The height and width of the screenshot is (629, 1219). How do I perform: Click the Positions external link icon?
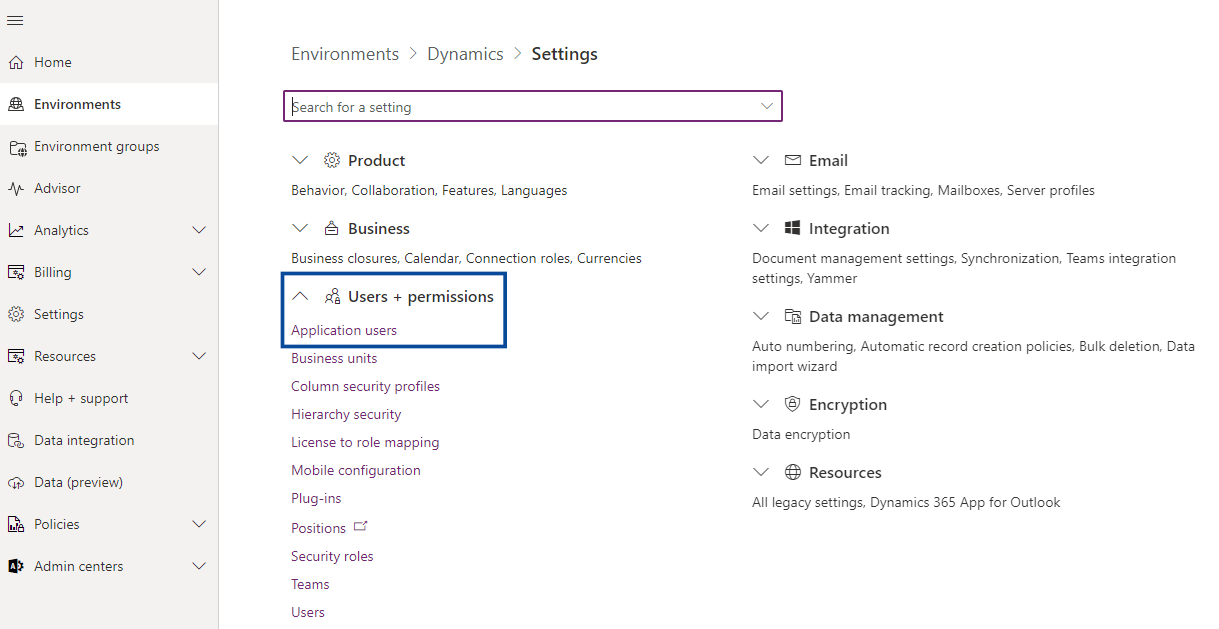pyautogui.click(x=361, y=526)
